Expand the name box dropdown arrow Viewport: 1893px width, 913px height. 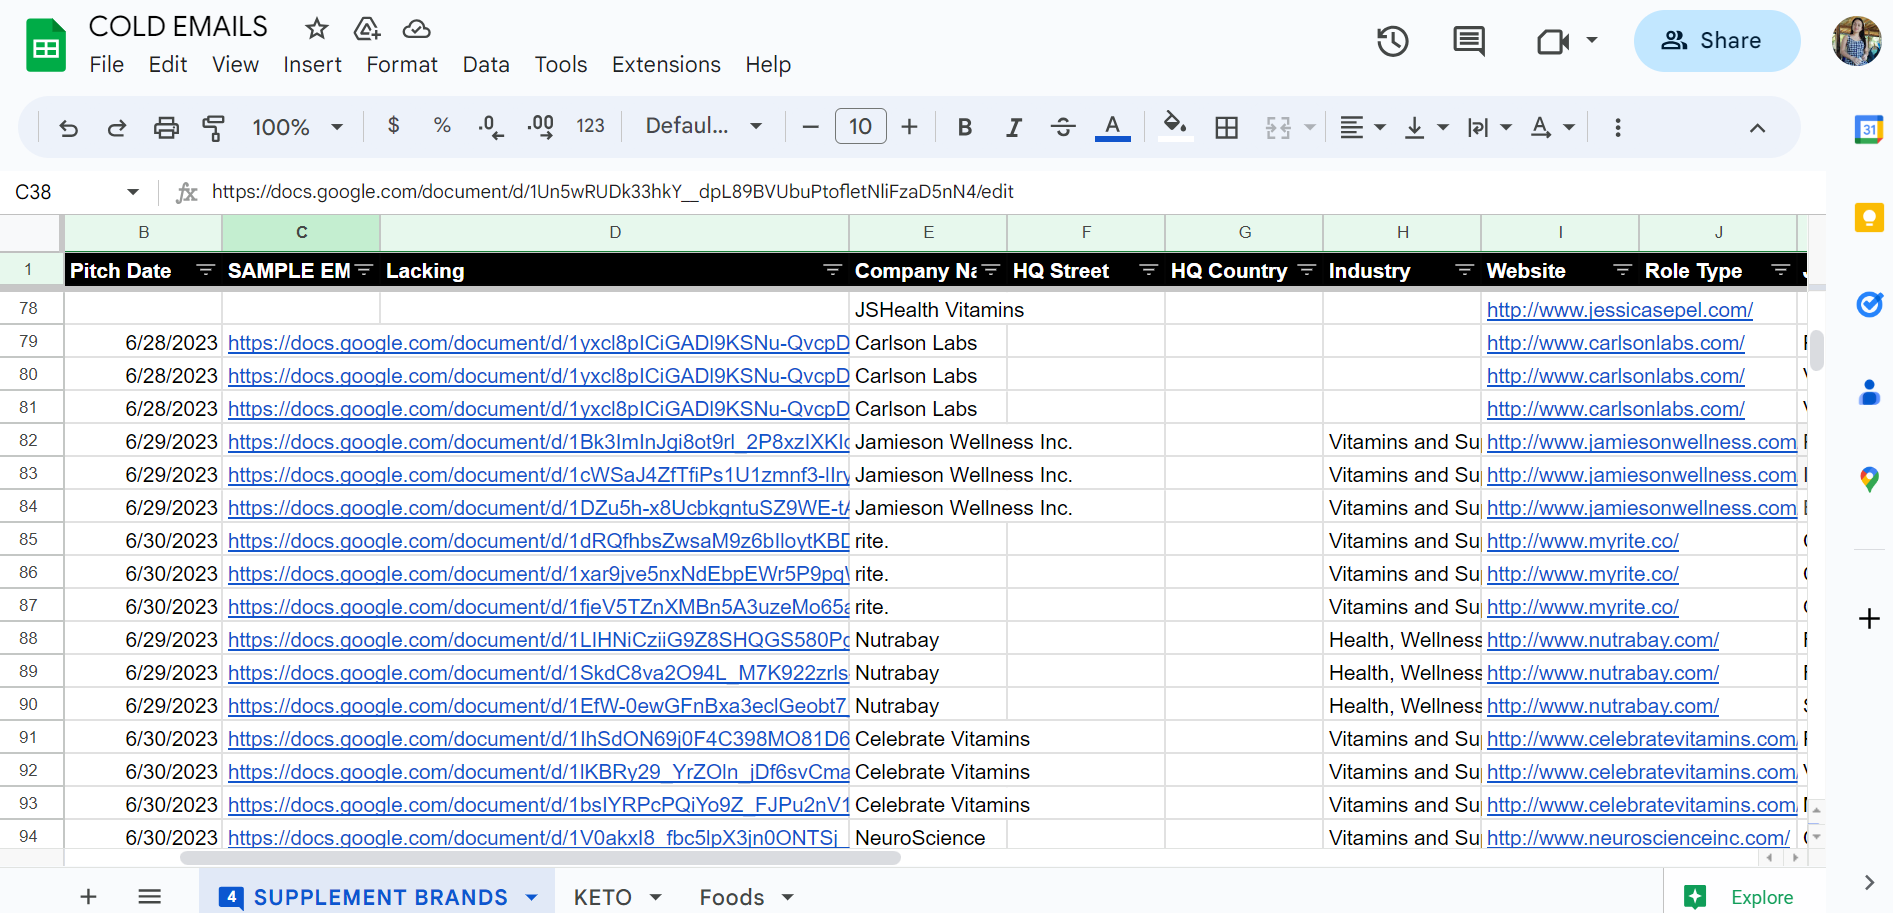(133, 192)
